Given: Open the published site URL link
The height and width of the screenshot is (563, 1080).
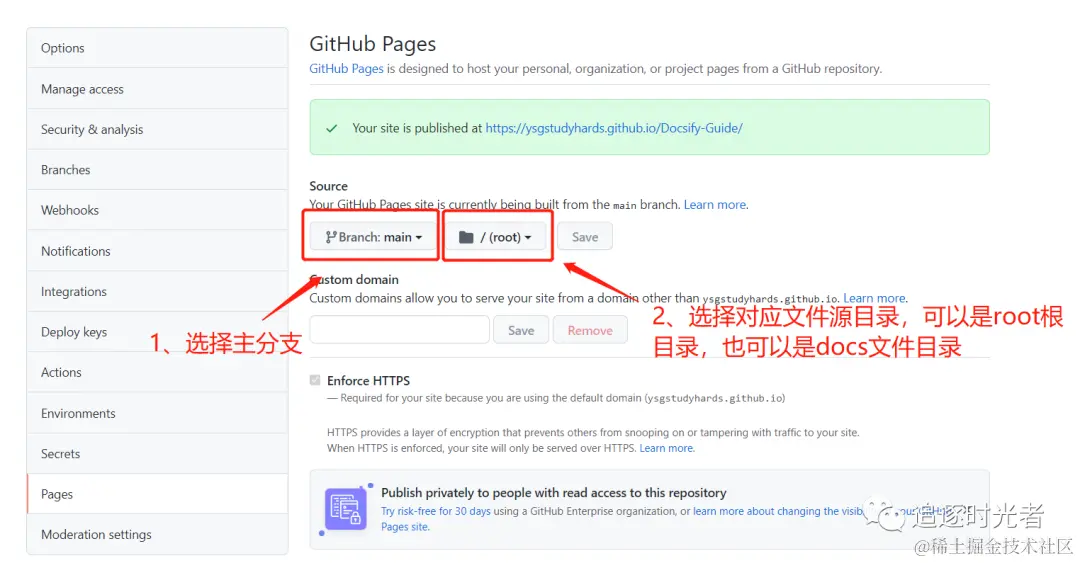Looking at the screenshot, I should [x=614, y=128].
